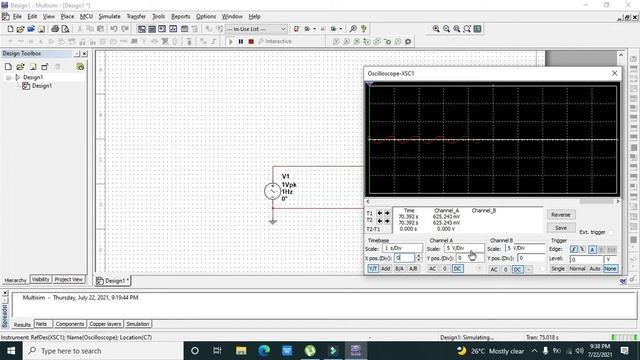Click the Save button in the oscilloscope
Screen dimensions: 640x360
pos(560,228)
